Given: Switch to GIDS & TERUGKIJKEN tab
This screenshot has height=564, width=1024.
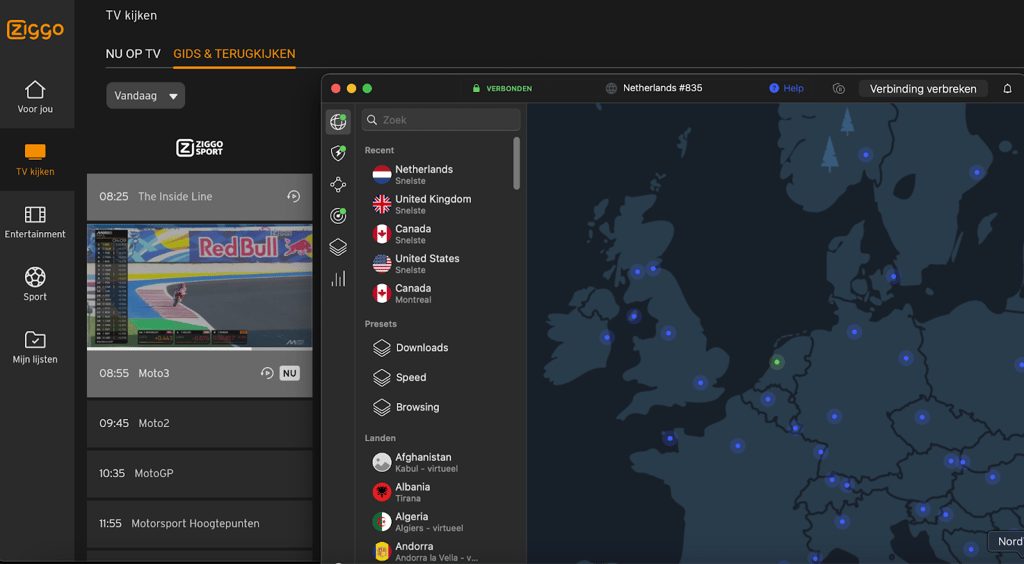Looking at the screenshot, I should [234, 54].
